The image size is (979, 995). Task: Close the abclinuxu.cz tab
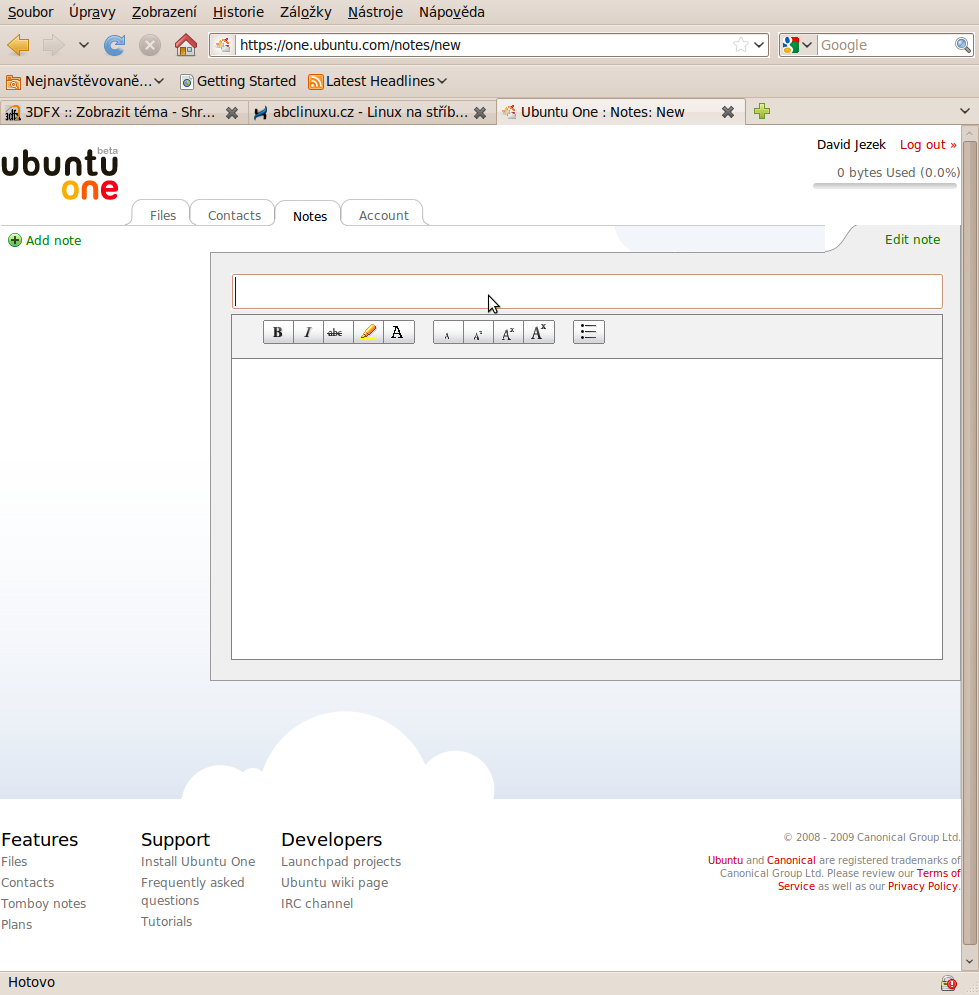coord(480,112)
